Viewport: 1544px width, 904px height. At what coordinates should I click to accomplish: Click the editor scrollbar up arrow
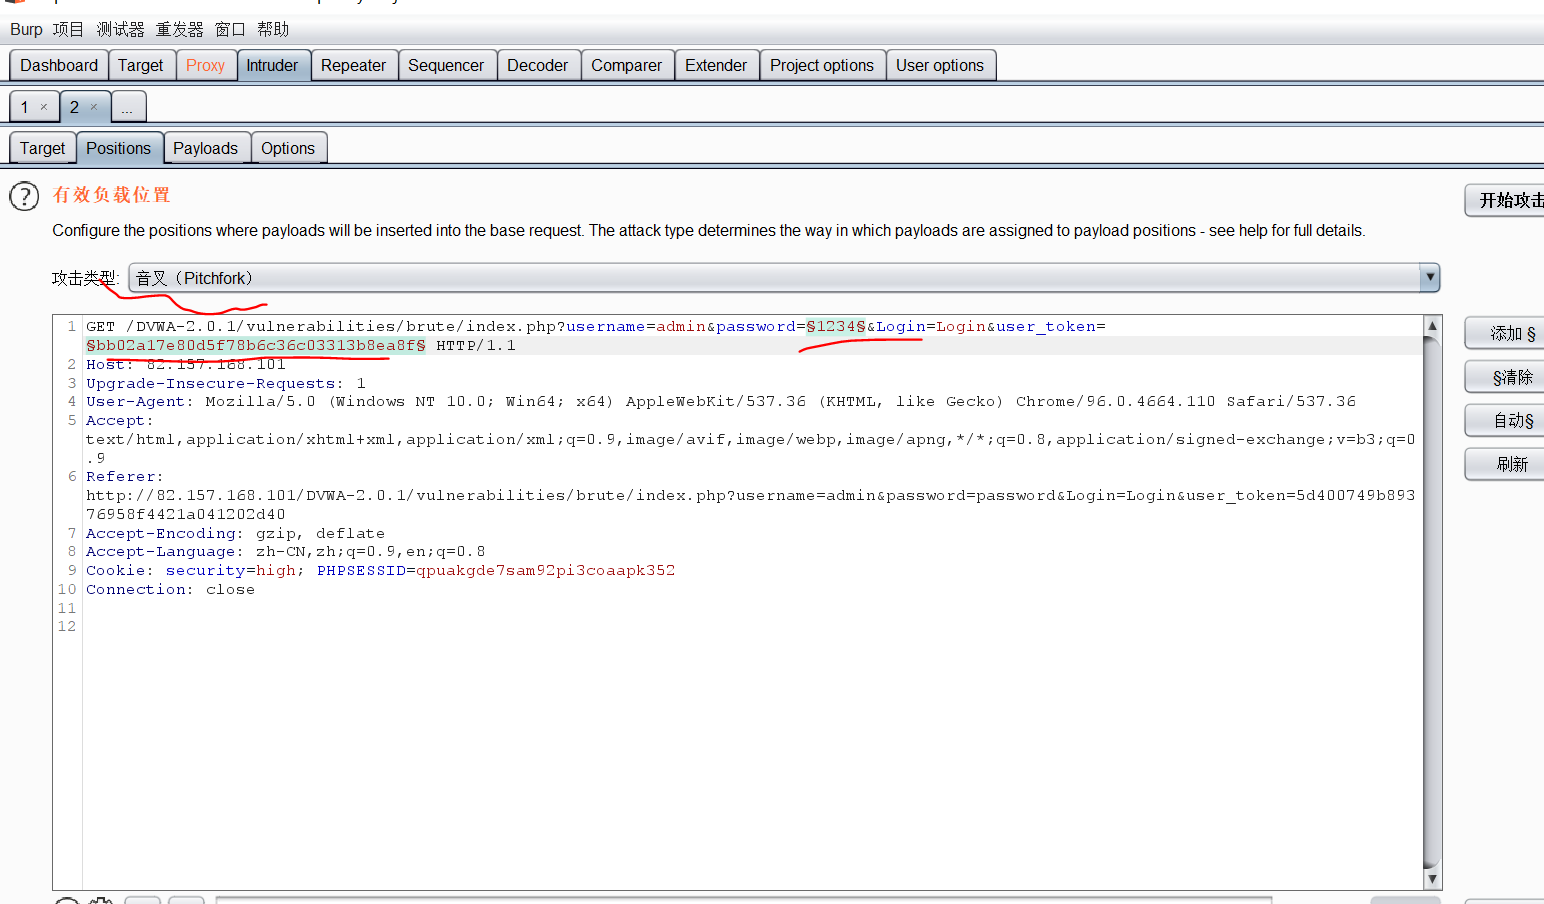click(1432, 325)
